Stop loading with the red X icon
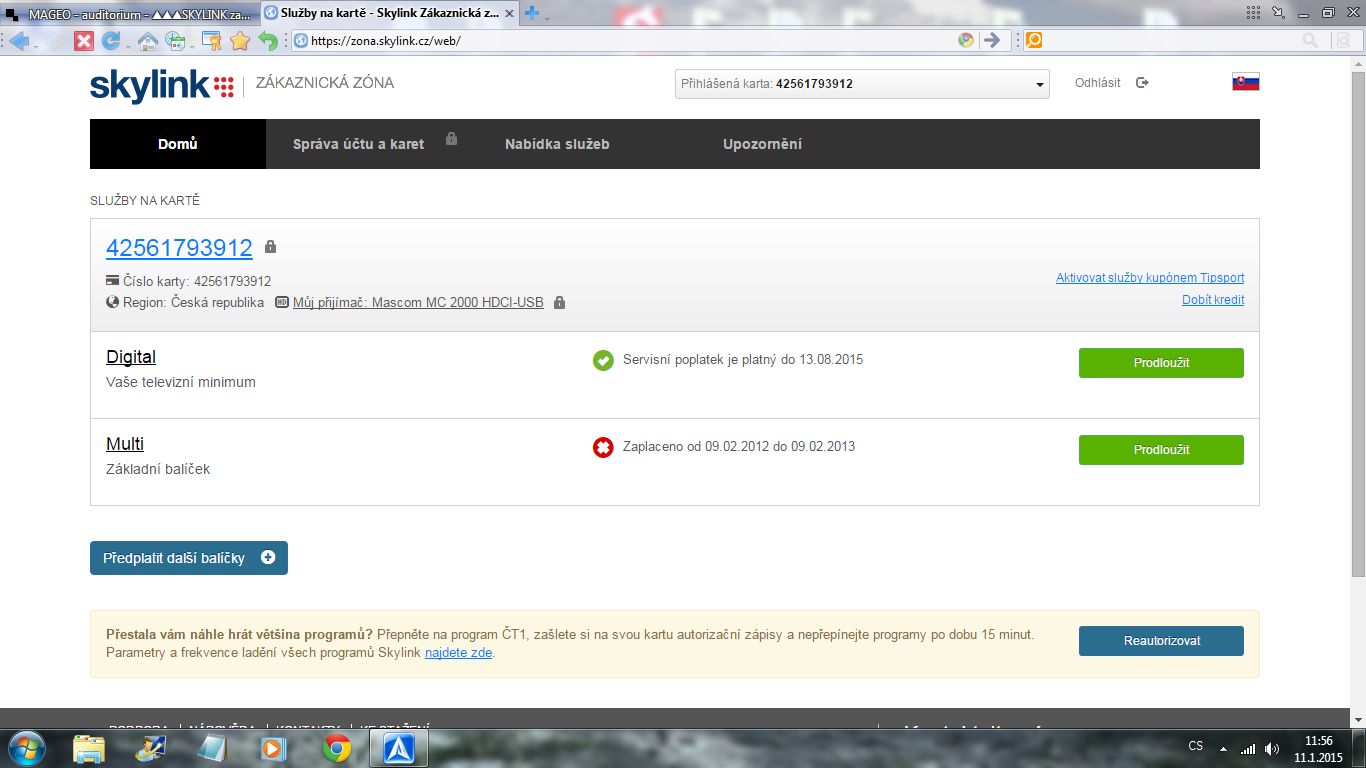 84,41
